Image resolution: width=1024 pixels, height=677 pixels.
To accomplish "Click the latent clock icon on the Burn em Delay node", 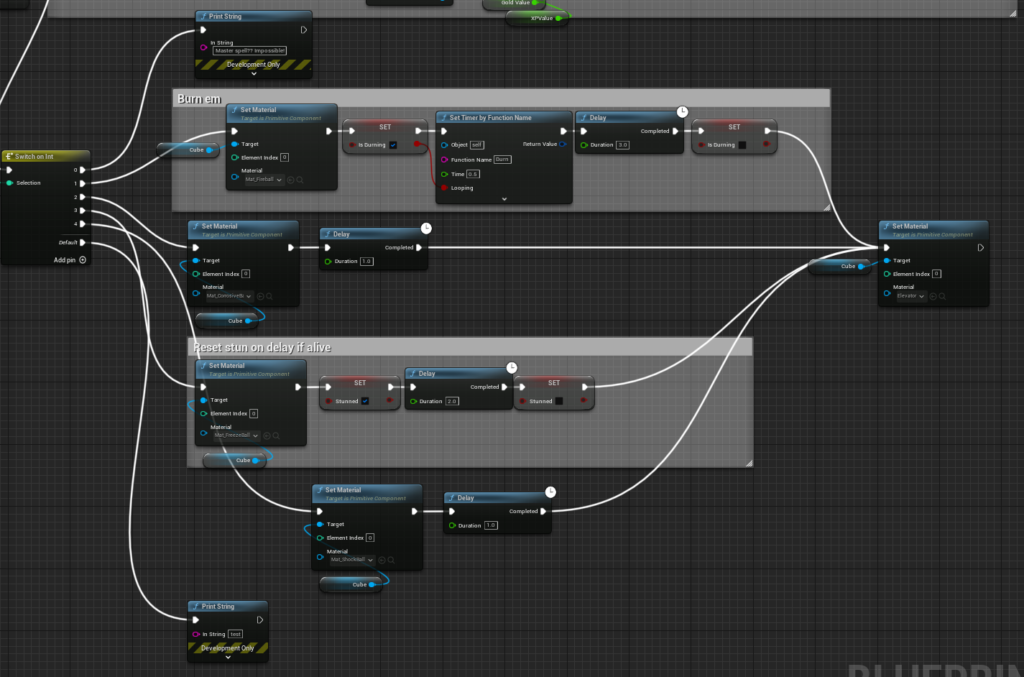I will tap(682, 111).
